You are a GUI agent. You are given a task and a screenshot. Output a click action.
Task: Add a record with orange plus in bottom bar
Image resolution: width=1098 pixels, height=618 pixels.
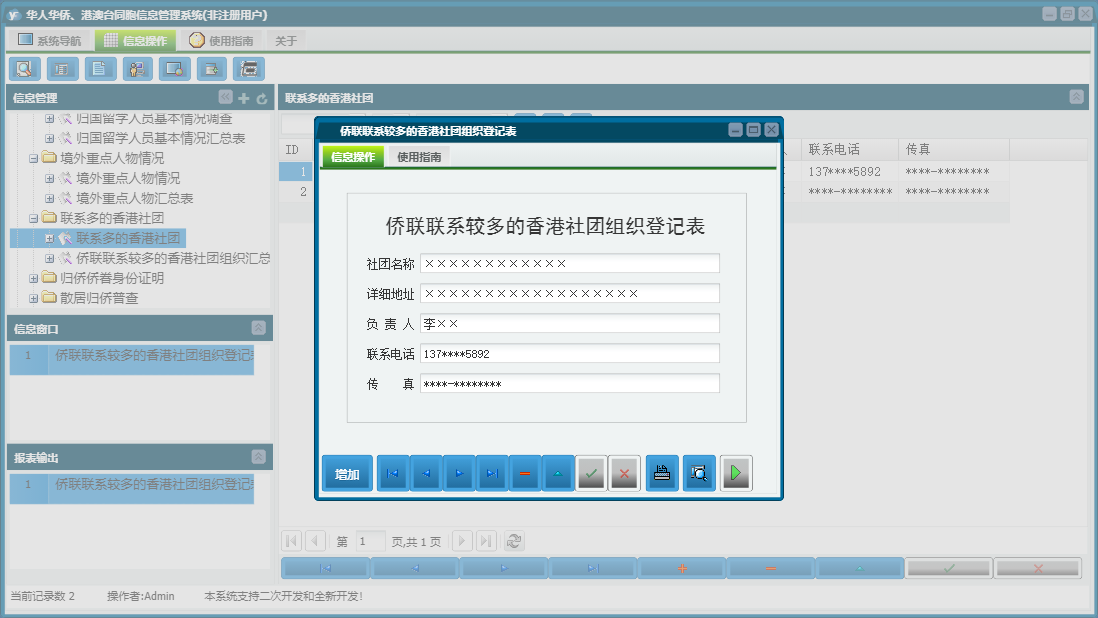(x=682, y=568)
